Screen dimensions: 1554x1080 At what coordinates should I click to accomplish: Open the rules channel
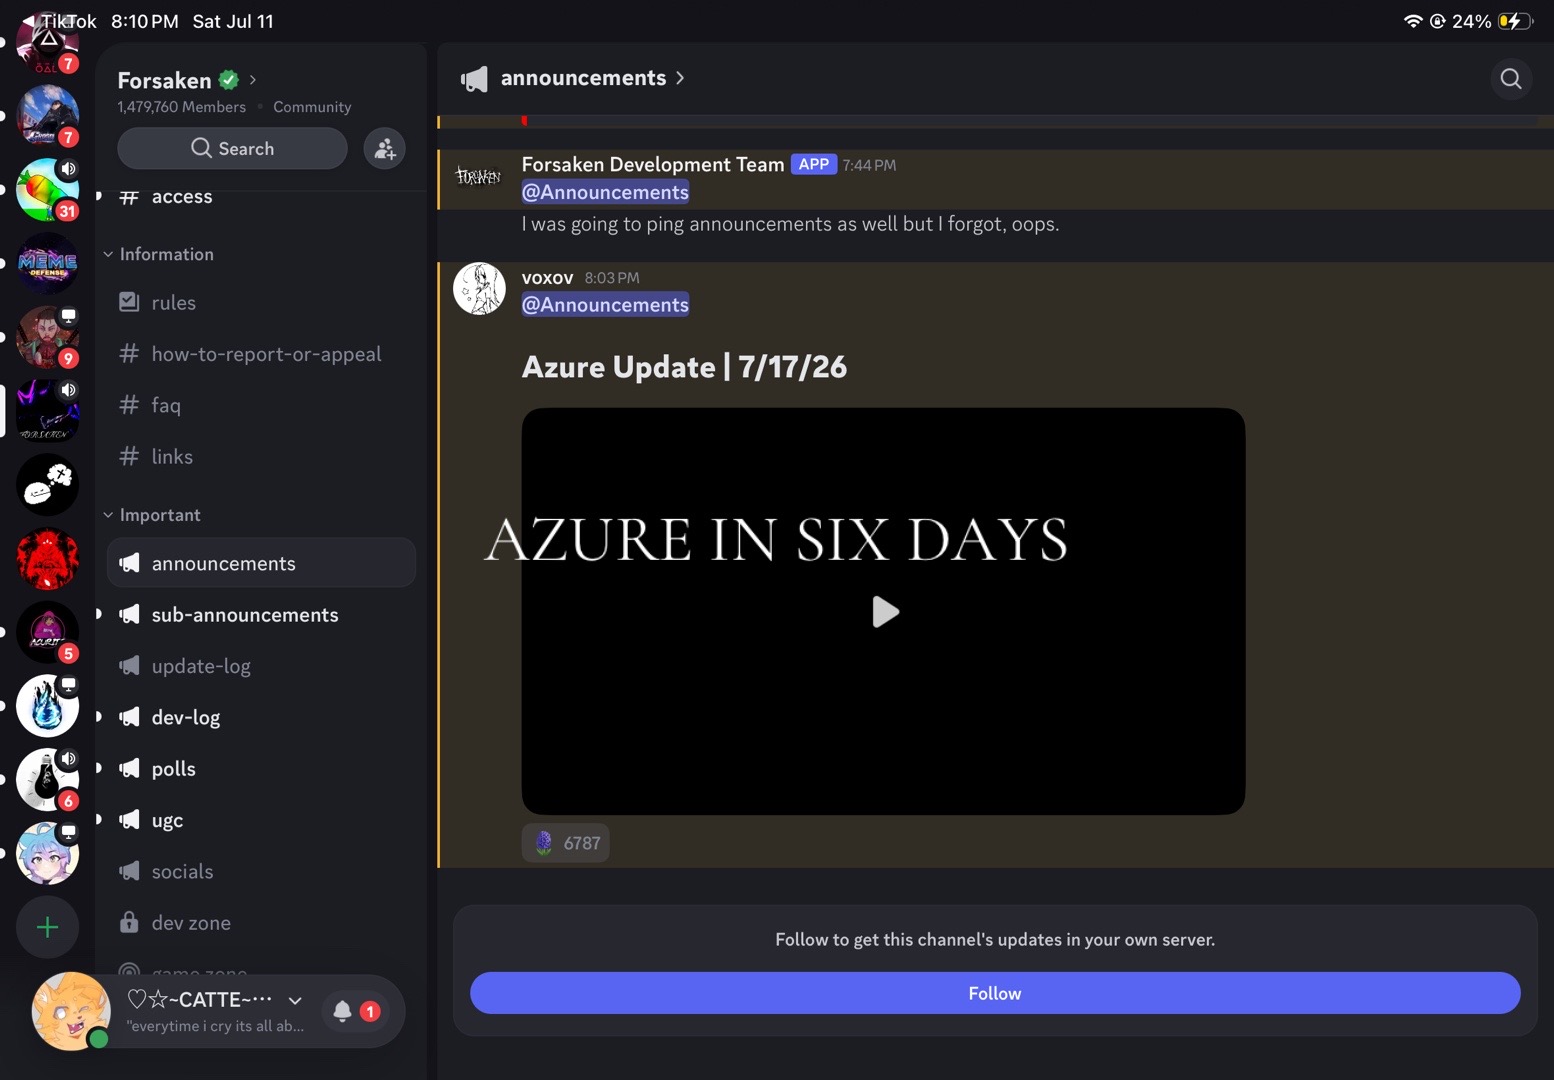point(261,302)
